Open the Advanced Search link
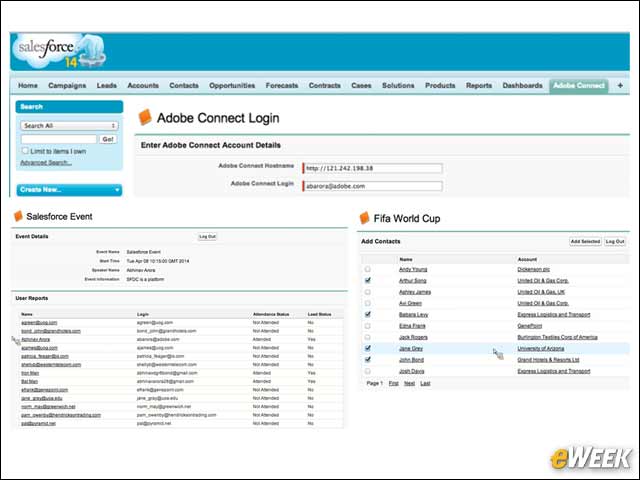This screenshot has height=480, width=640. [46, 162]
